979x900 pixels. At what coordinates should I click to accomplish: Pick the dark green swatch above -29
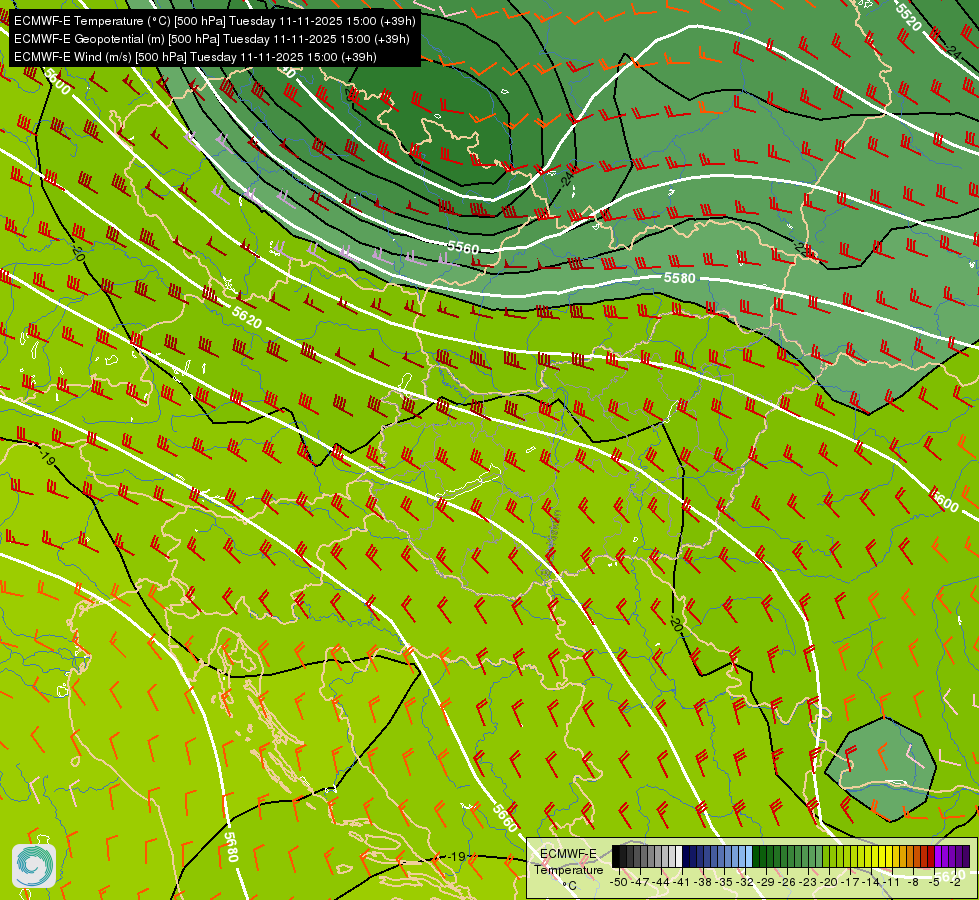point(763,856)
